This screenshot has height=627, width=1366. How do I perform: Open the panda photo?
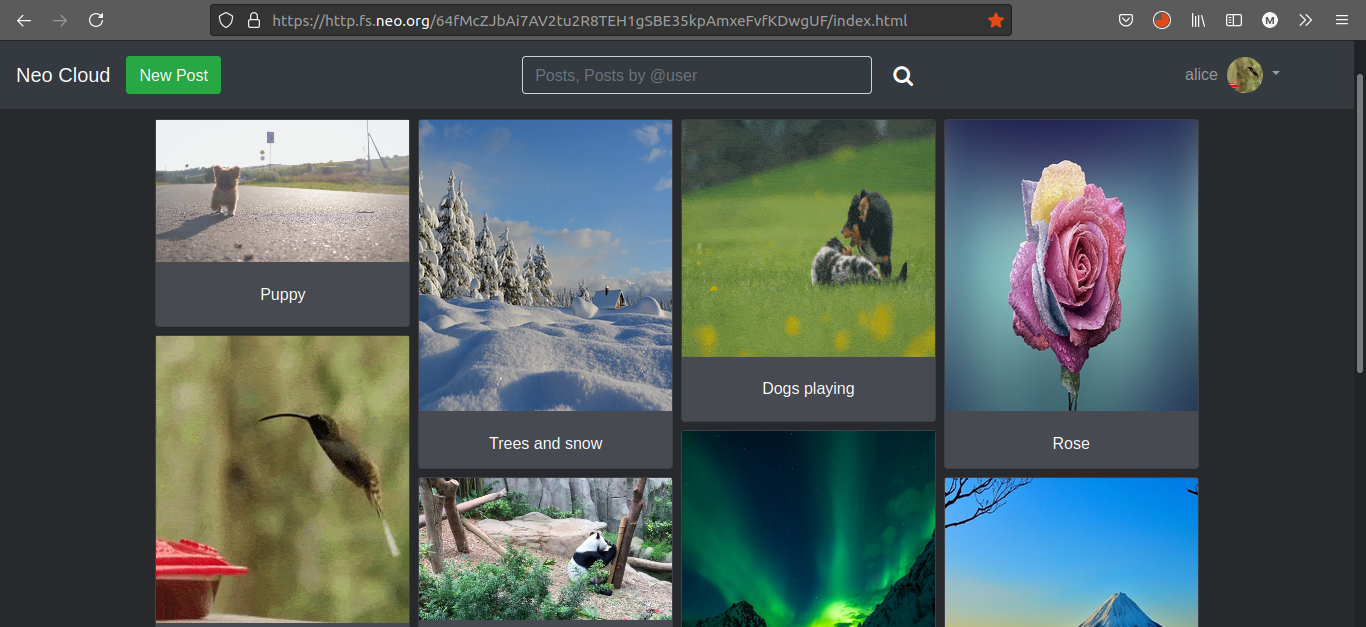(x=545, y=549)
